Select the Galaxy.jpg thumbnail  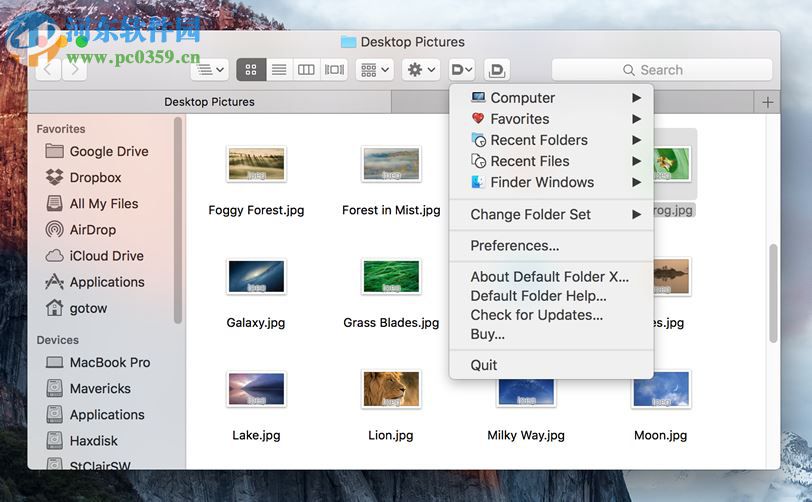pyautogui.click(x=256, y=276)
